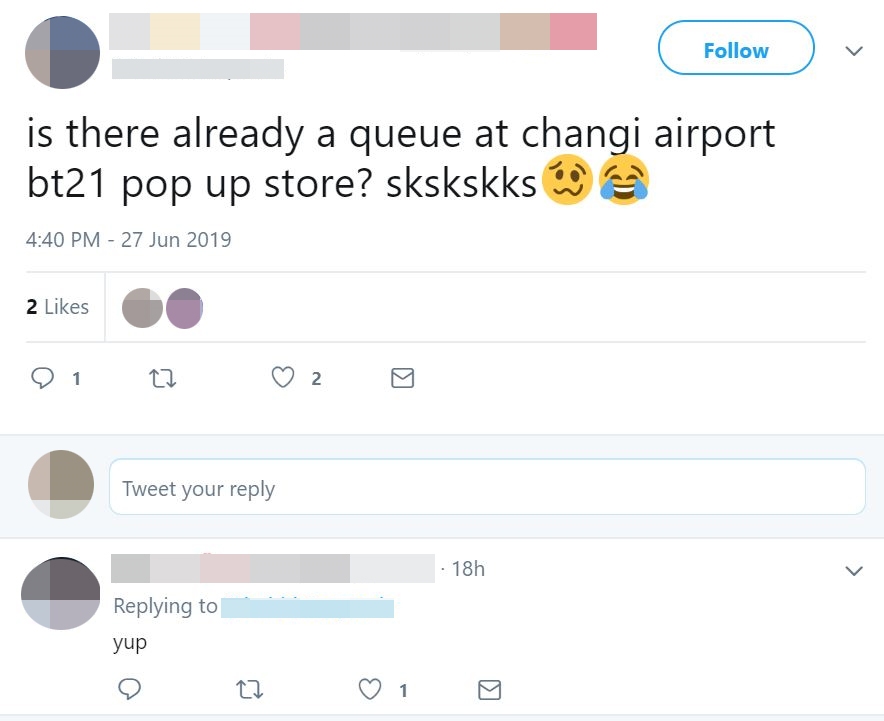This screenshot has height=721, width=884.
Task: Retweet the 'yup' reply
Action: click(x=249, y=689)
